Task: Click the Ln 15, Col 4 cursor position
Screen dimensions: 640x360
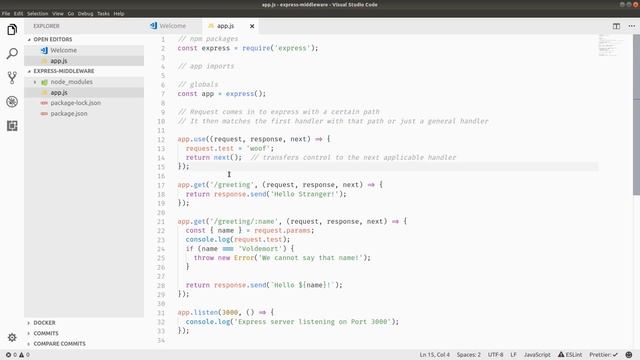Action: pyautogui.click(x=434, y=355)
